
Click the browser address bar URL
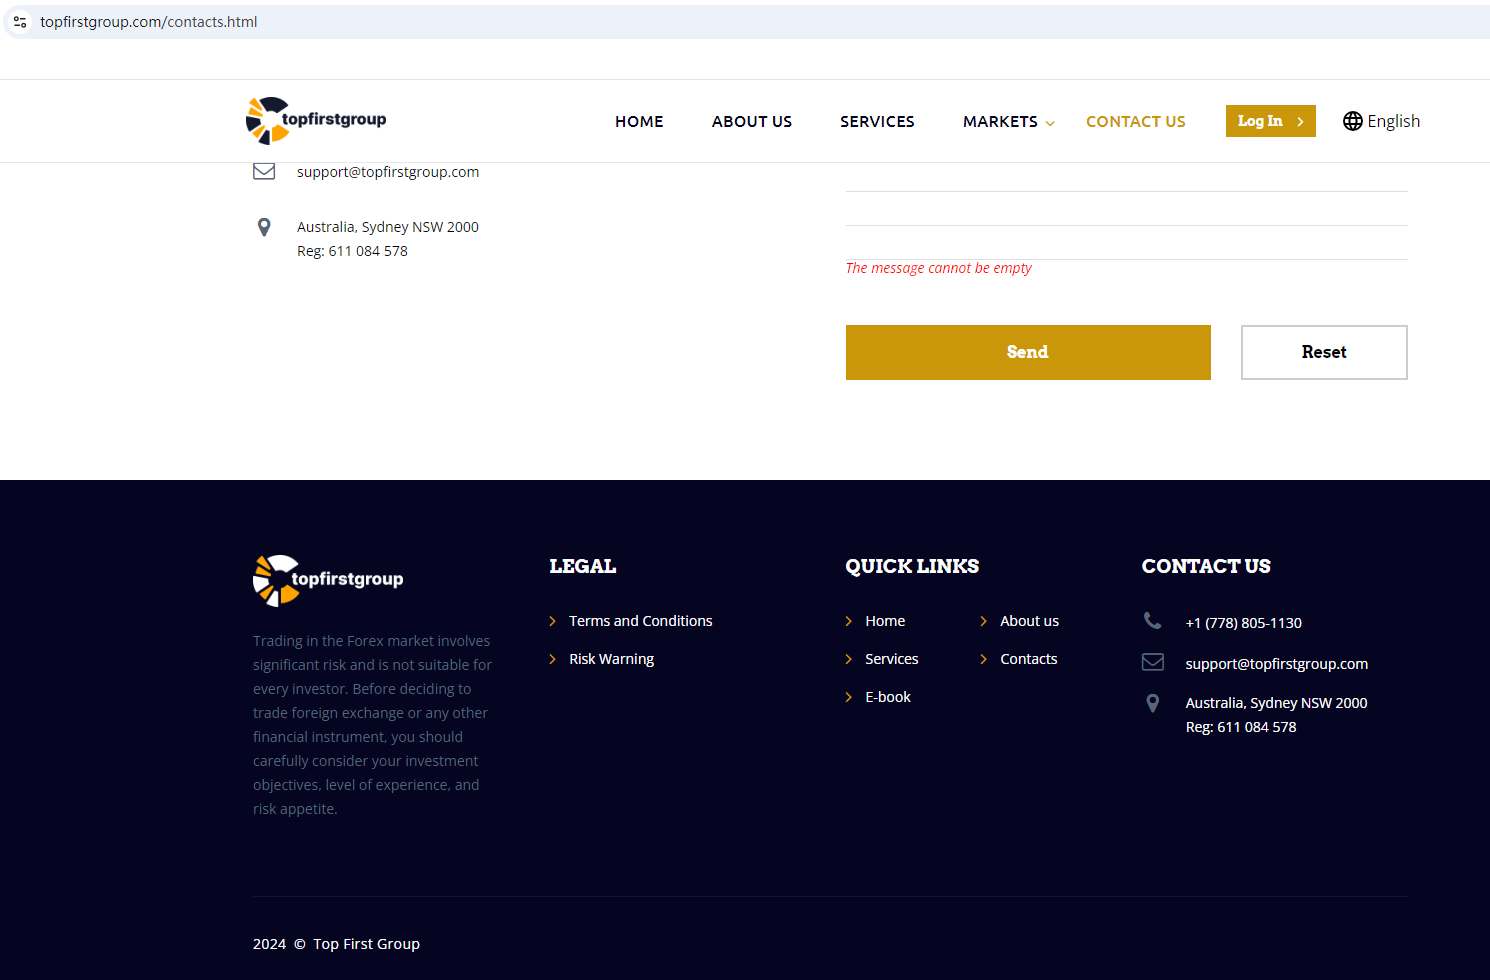(149, 22)
